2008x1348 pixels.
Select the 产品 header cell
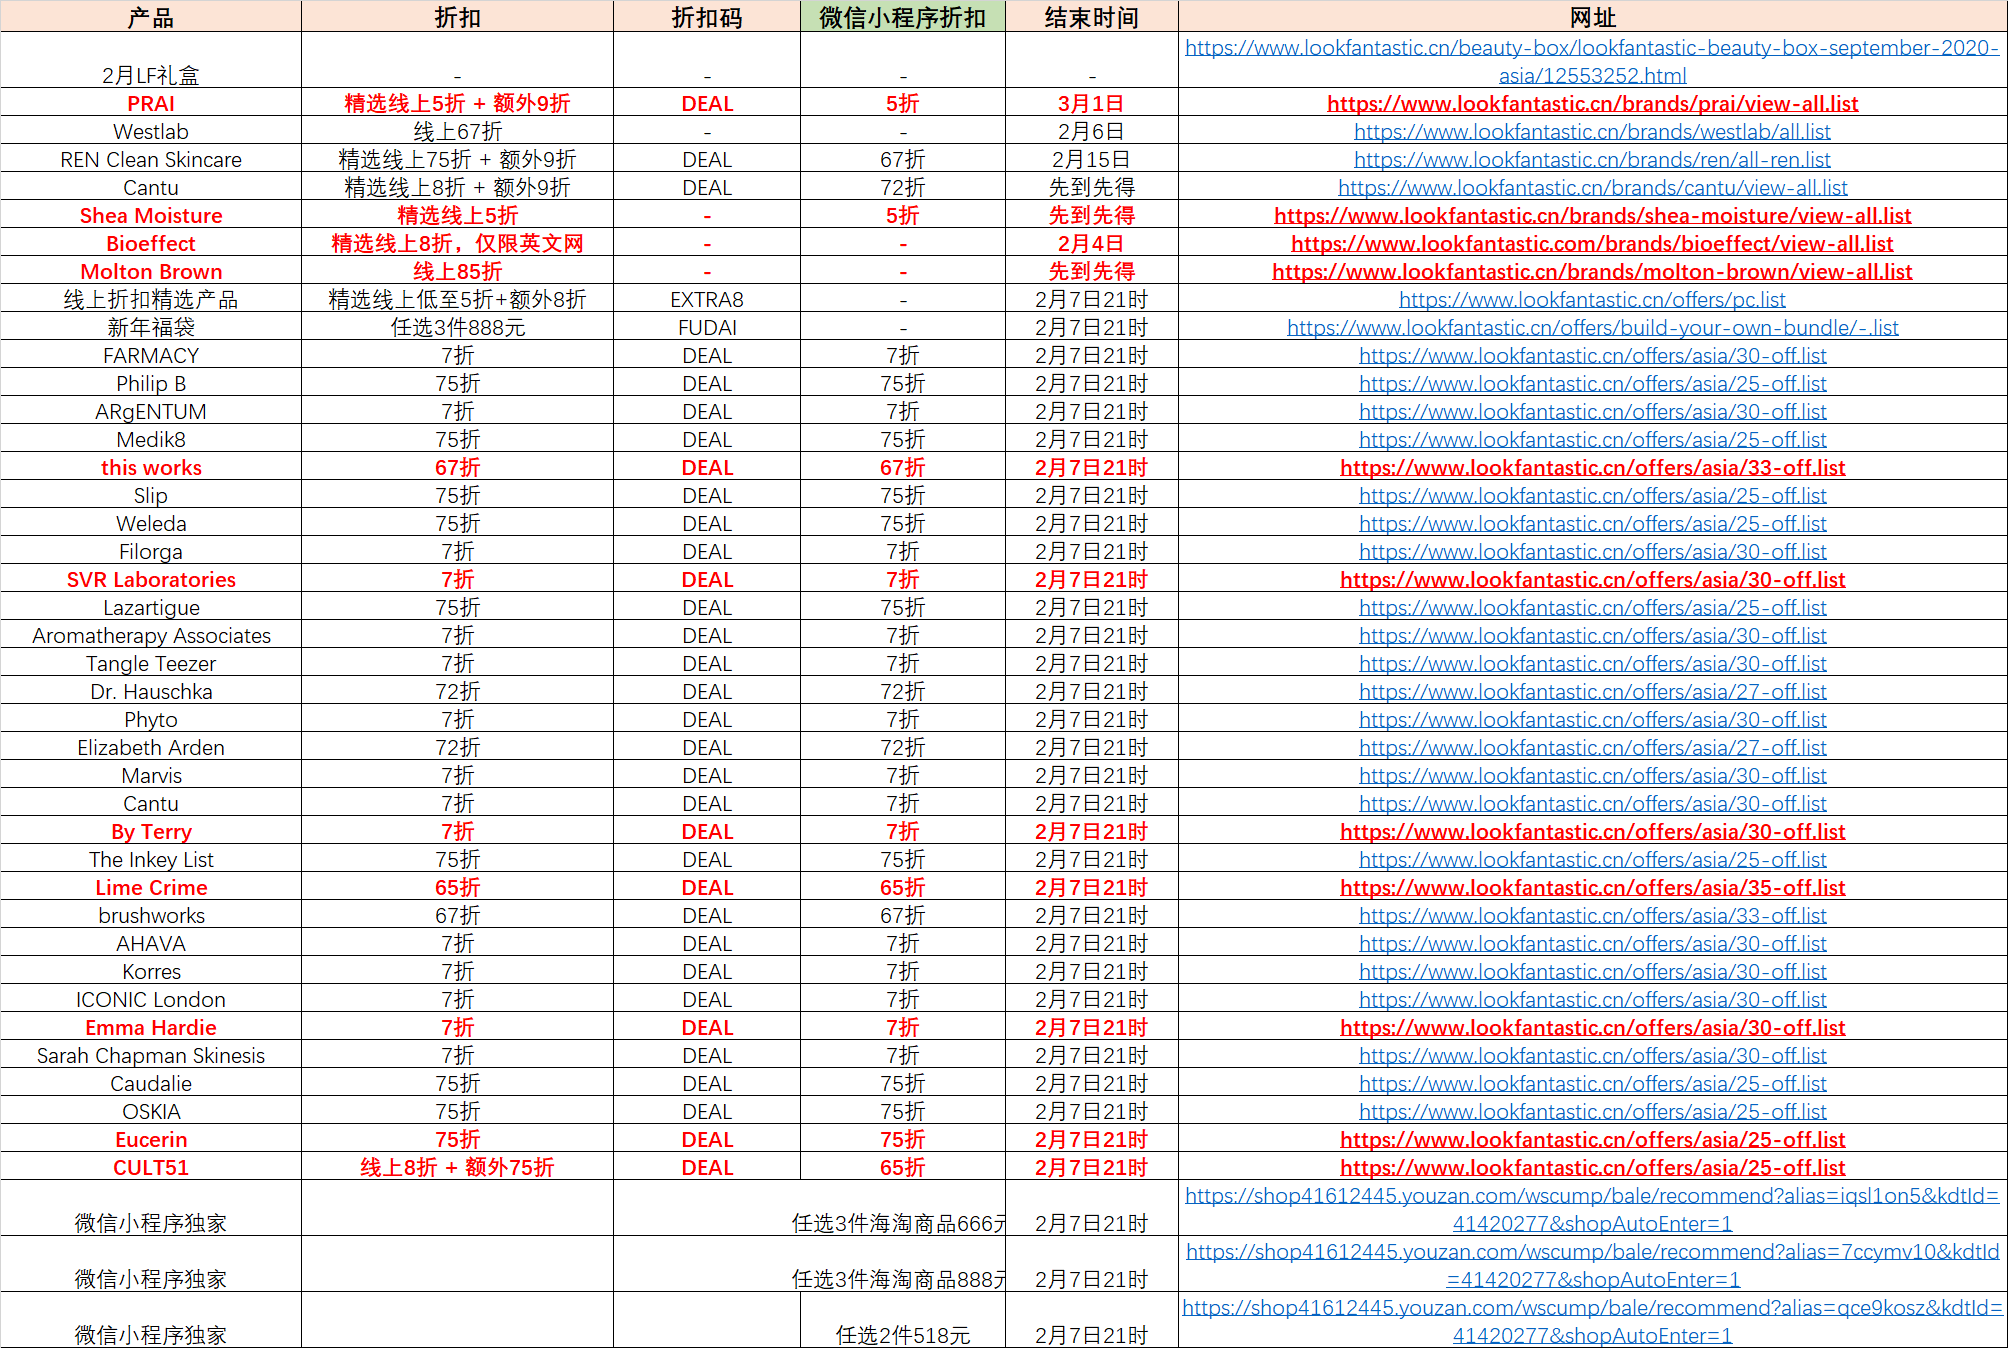(151, 17)
